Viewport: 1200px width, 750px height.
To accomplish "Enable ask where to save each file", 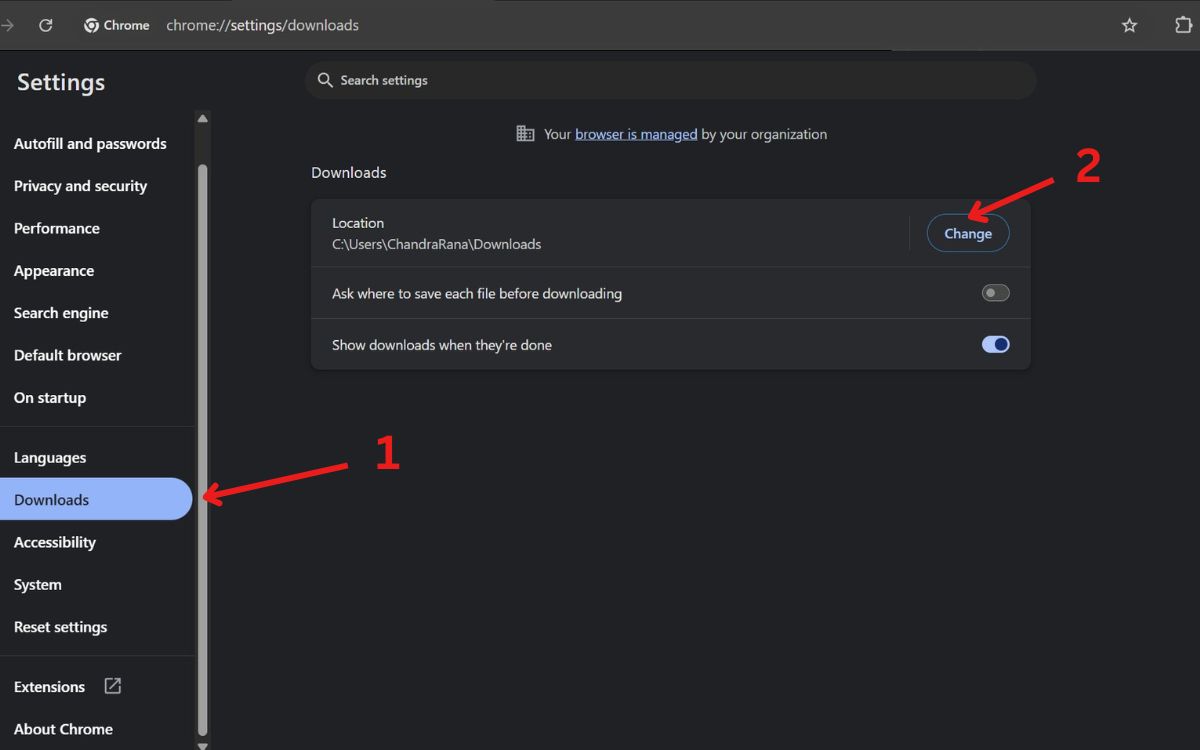I will point(995,293).
